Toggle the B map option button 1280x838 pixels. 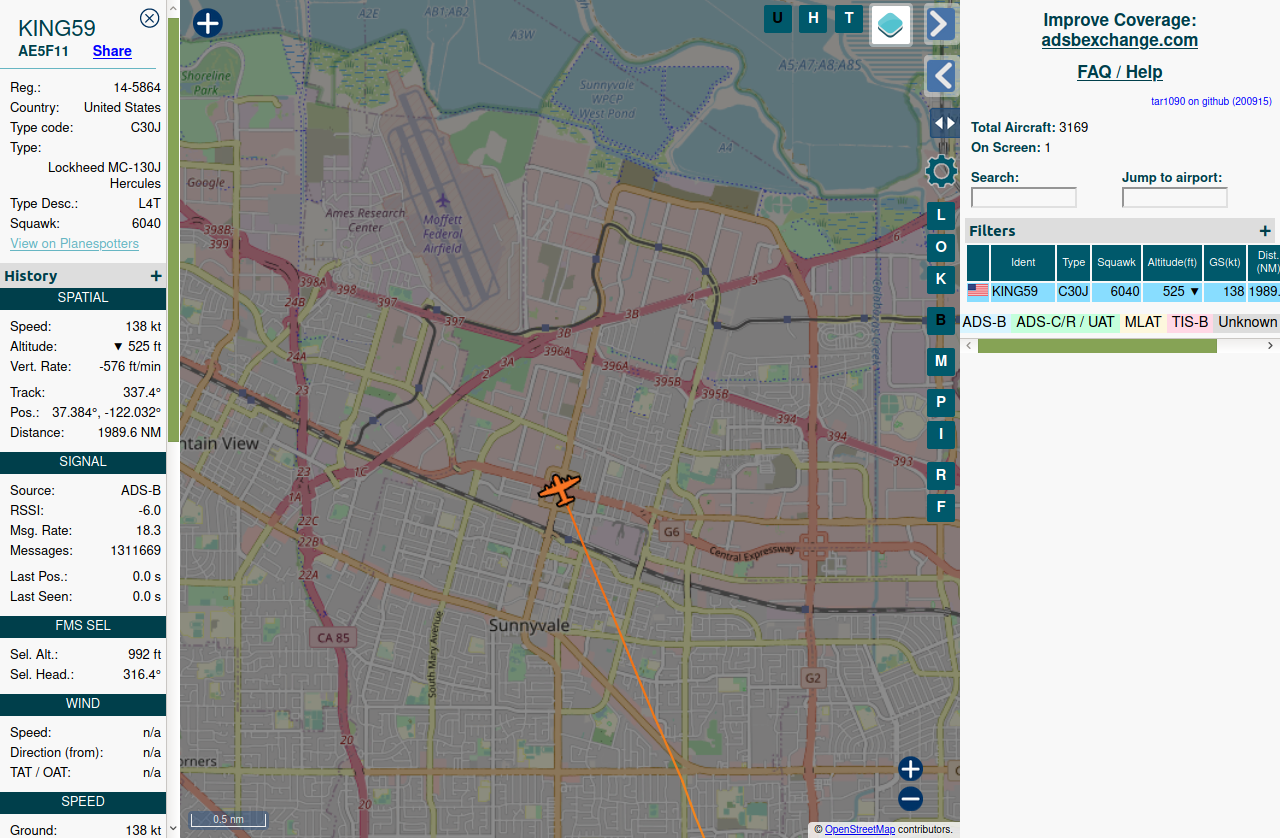click(941, 321)
